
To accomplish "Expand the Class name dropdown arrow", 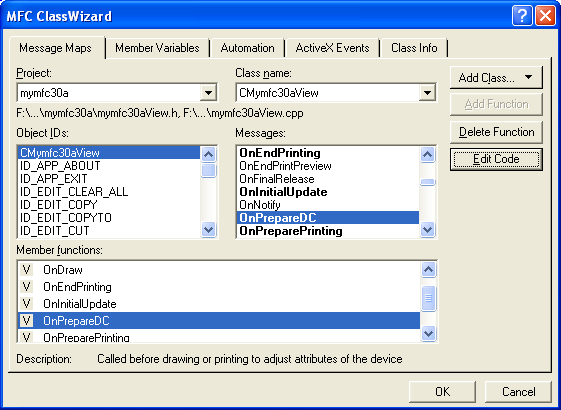I will click(x=427, y=93).
